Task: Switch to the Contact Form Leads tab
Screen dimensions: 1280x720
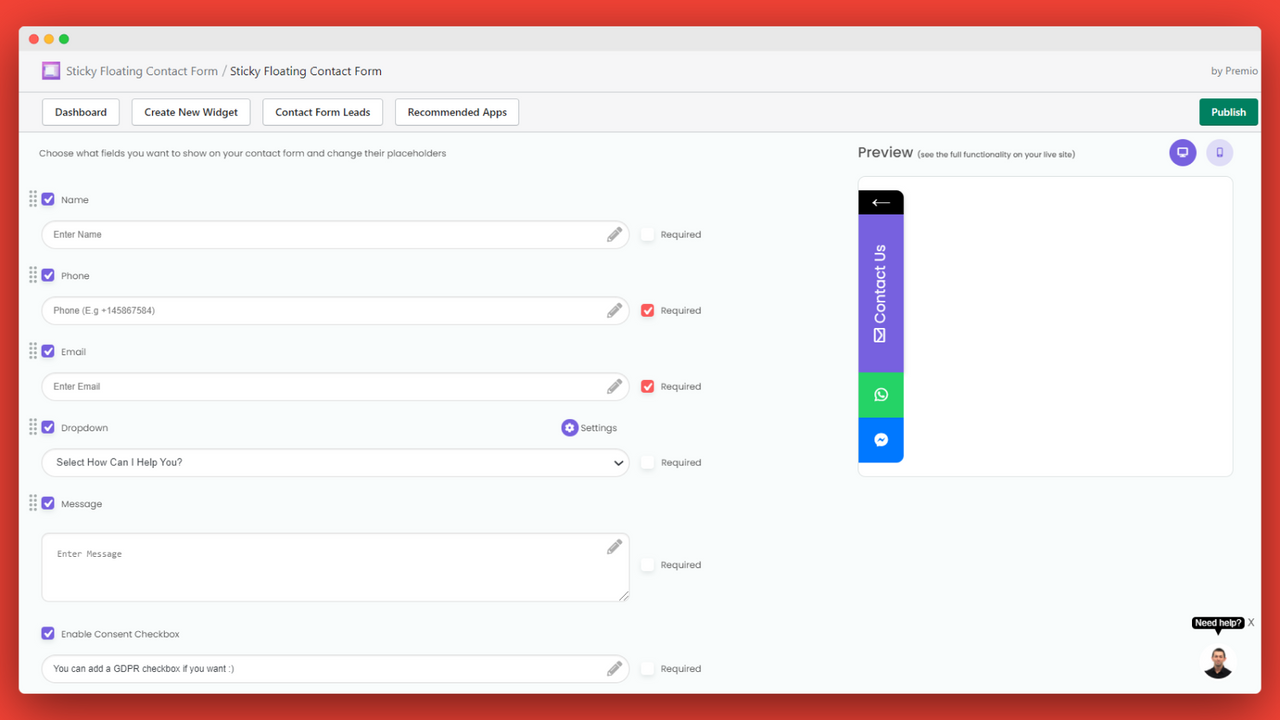Action: click(322, 112)
